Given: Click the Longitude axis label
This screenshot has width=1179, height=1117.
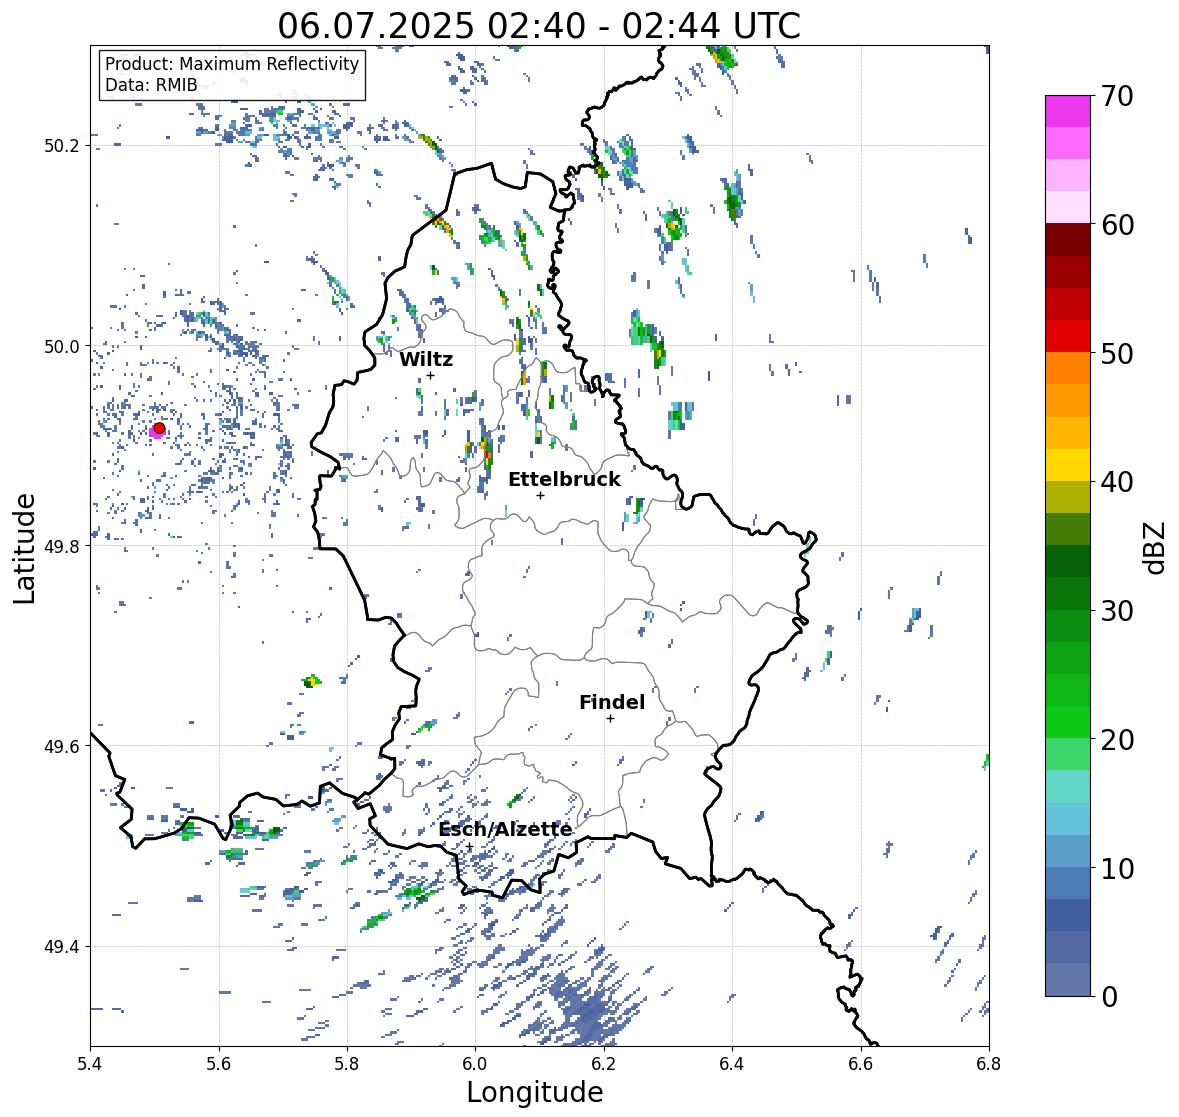Looking at the screenshot, I should click(535, 1092).
